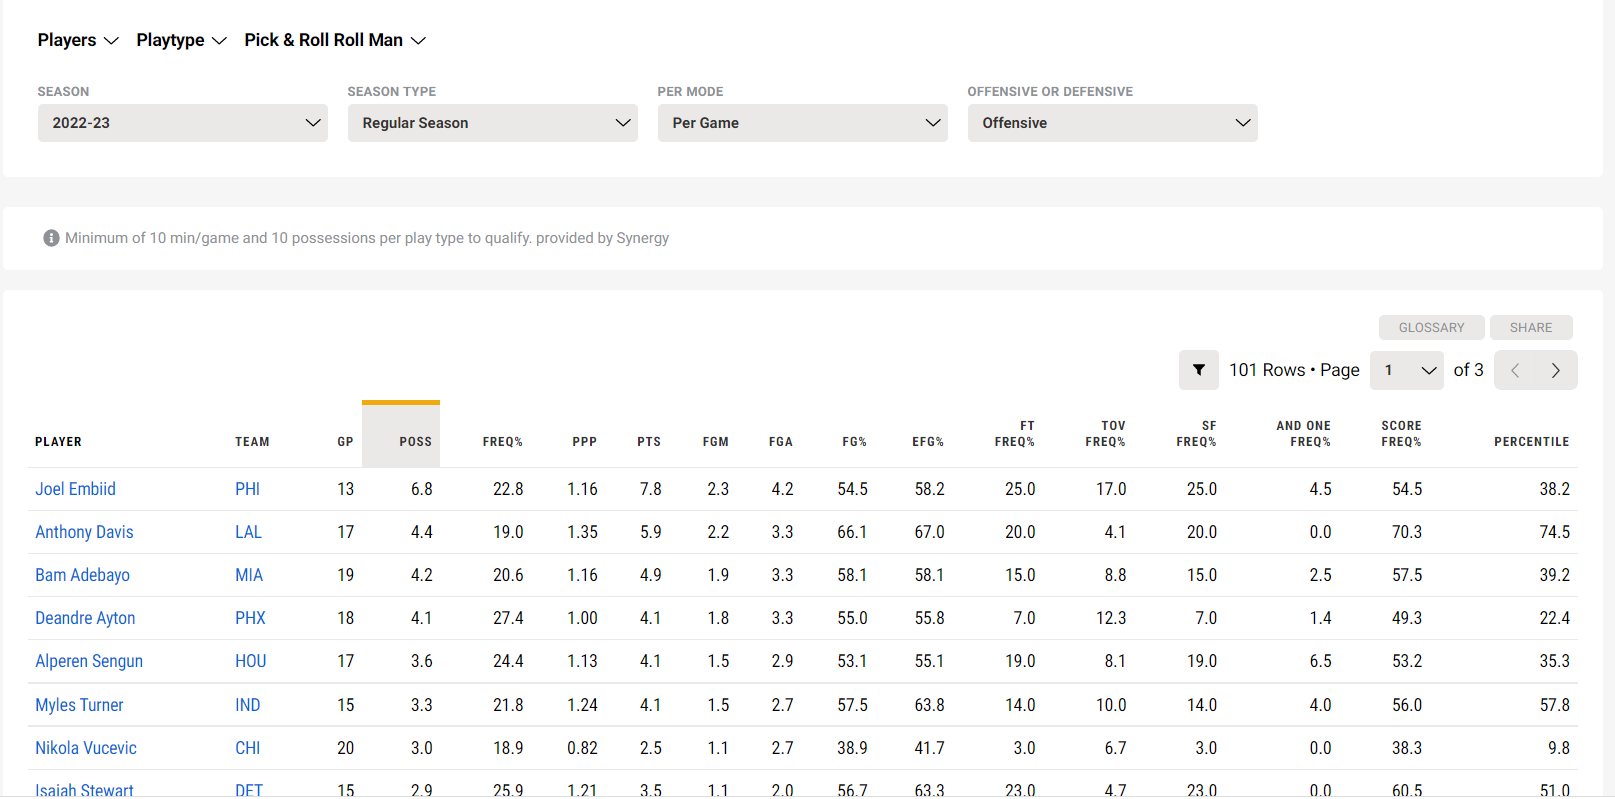Click the '101 Rows • Page' text
The height and width of the screenshot is (799, 1615).
point(1294,370)
